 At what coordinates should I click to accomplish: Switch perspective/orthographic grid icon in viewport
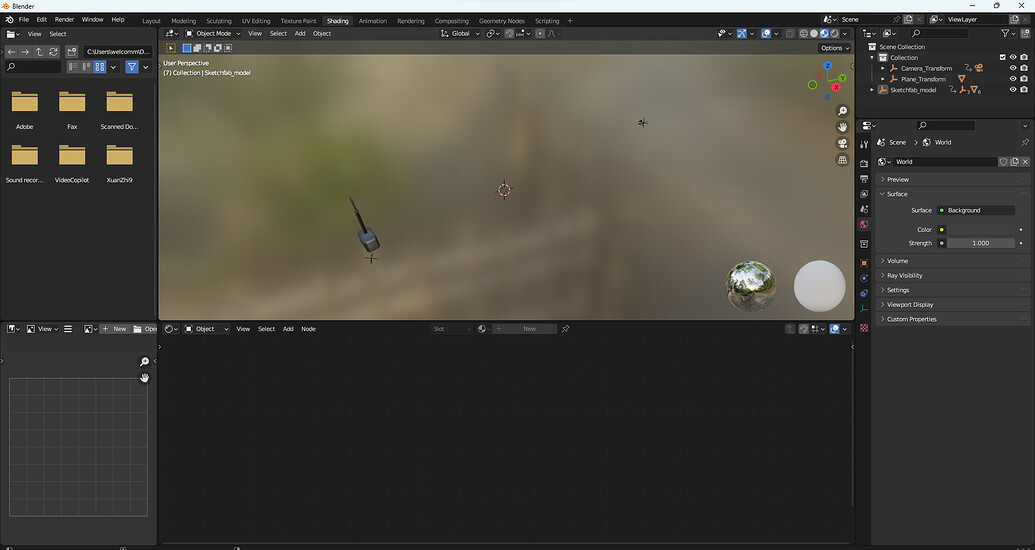(842, 160)
